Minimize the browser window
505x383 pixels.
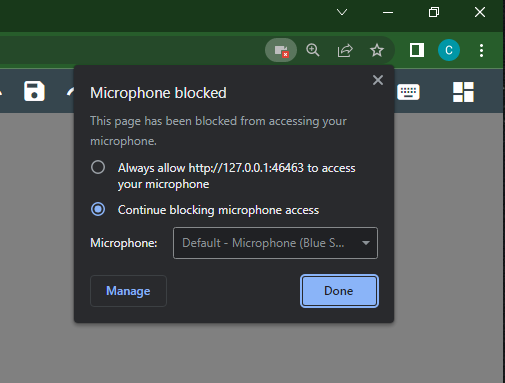point(388,12)
